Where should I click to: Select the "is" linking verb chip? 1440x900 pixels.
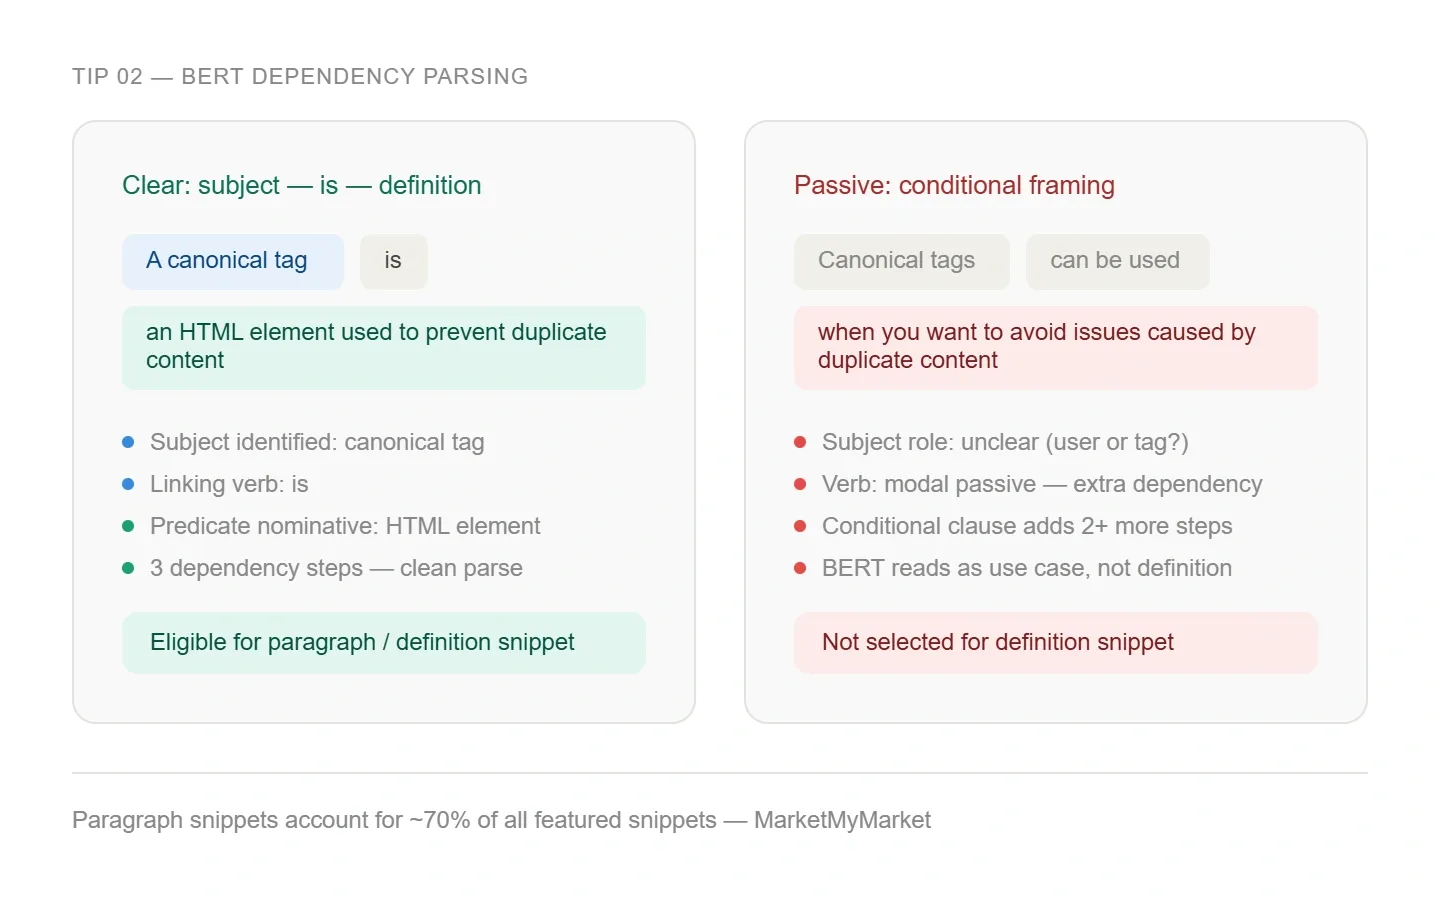click(x=393, y=261)
